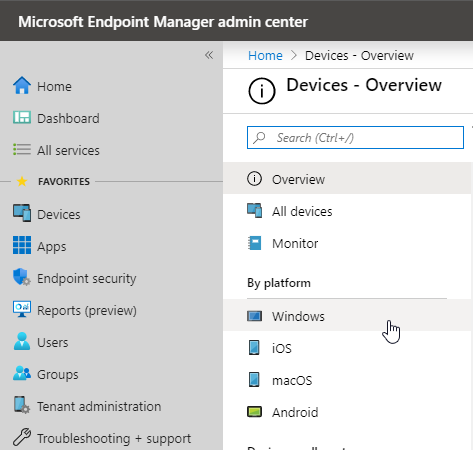The width and height of the screenshot is (473, 450).
Task: Focus the Search (Ctrl+/) field
Action: (355, 137)
